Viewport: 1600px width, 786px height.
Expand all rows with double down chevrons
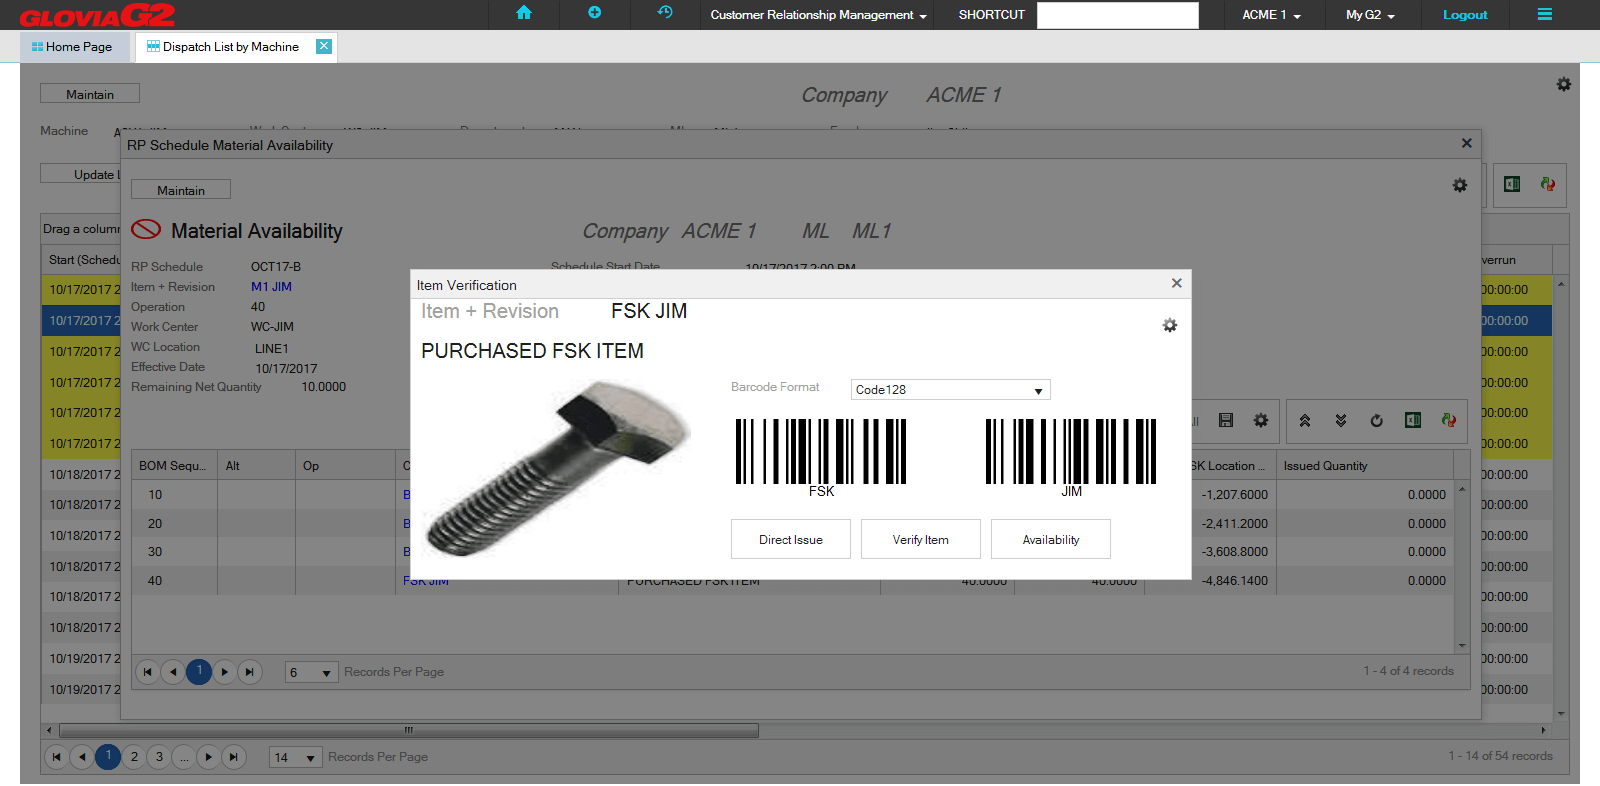1341,421
